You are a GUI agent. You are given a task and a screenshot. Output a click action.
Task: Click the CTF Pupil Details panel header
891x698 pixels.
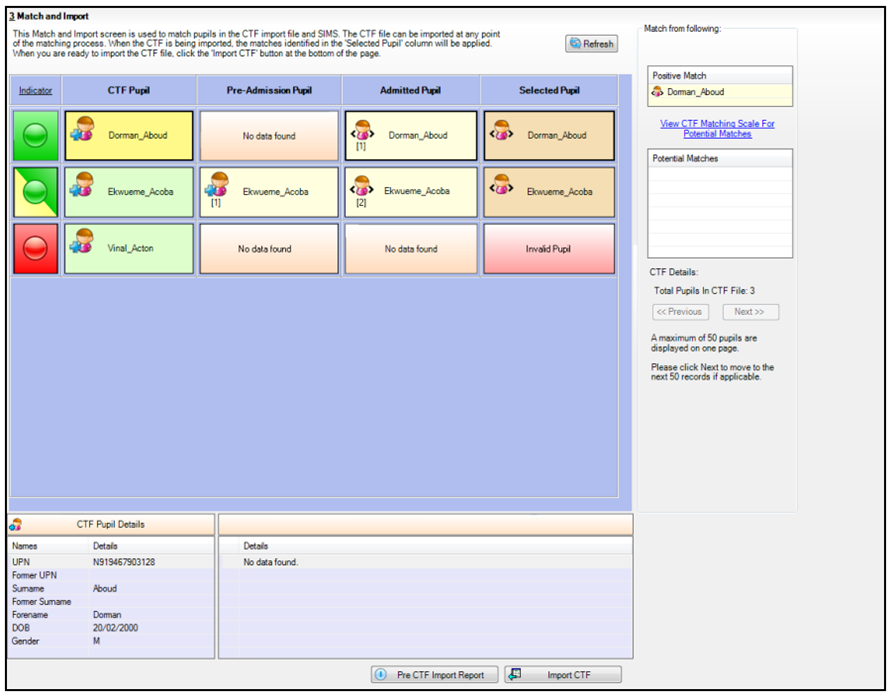(111, 524)
